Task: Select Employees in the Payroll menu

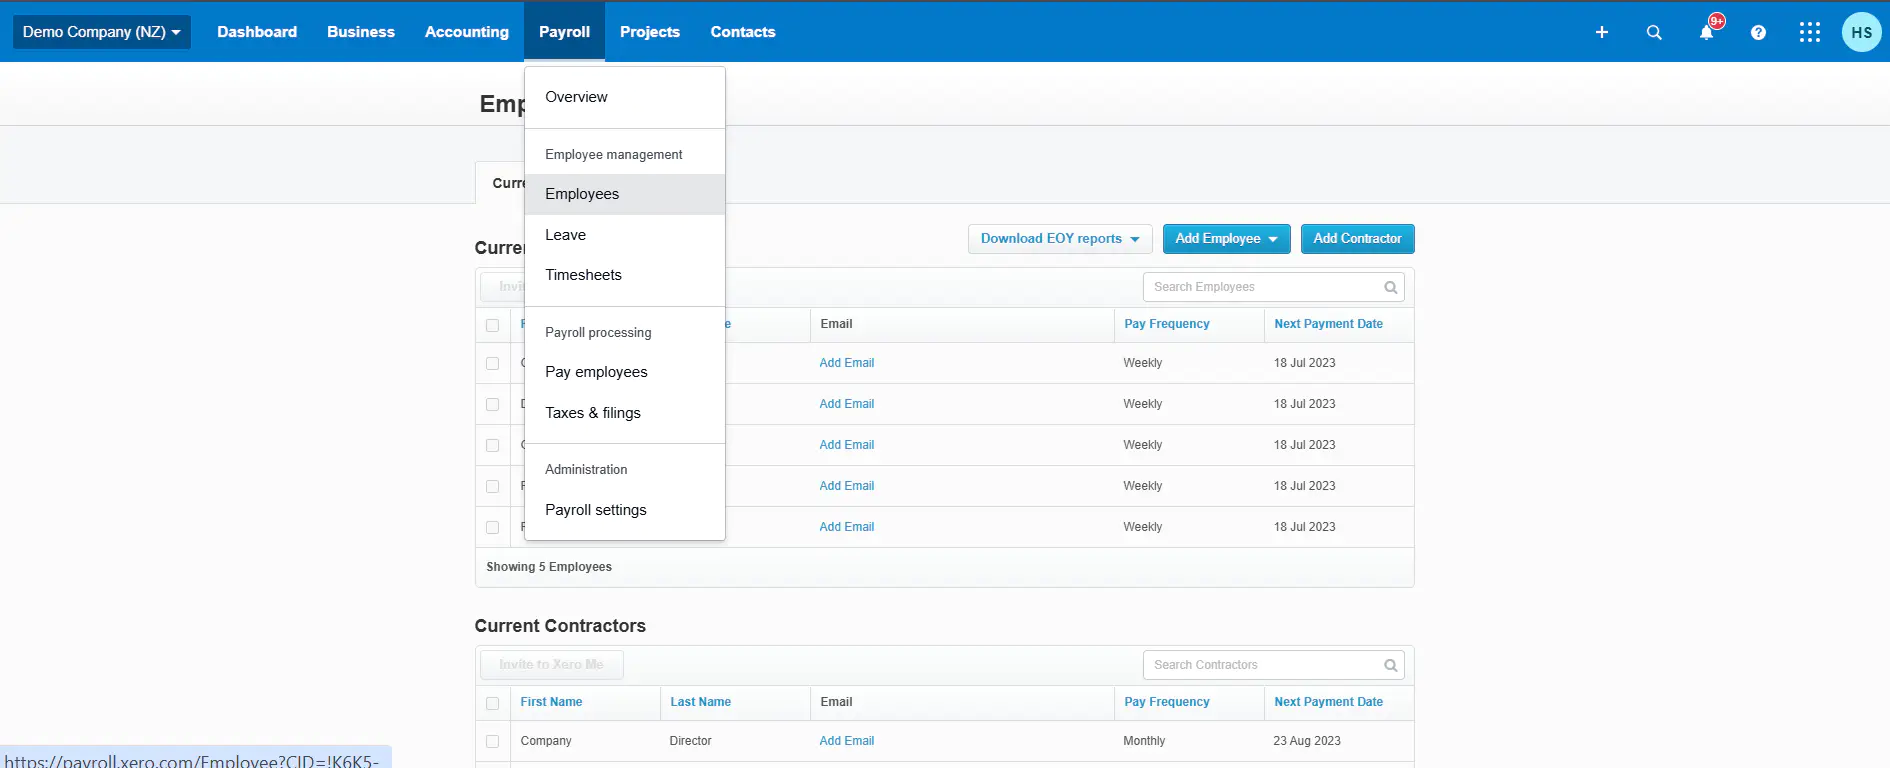Action: [x=625, y=194]
